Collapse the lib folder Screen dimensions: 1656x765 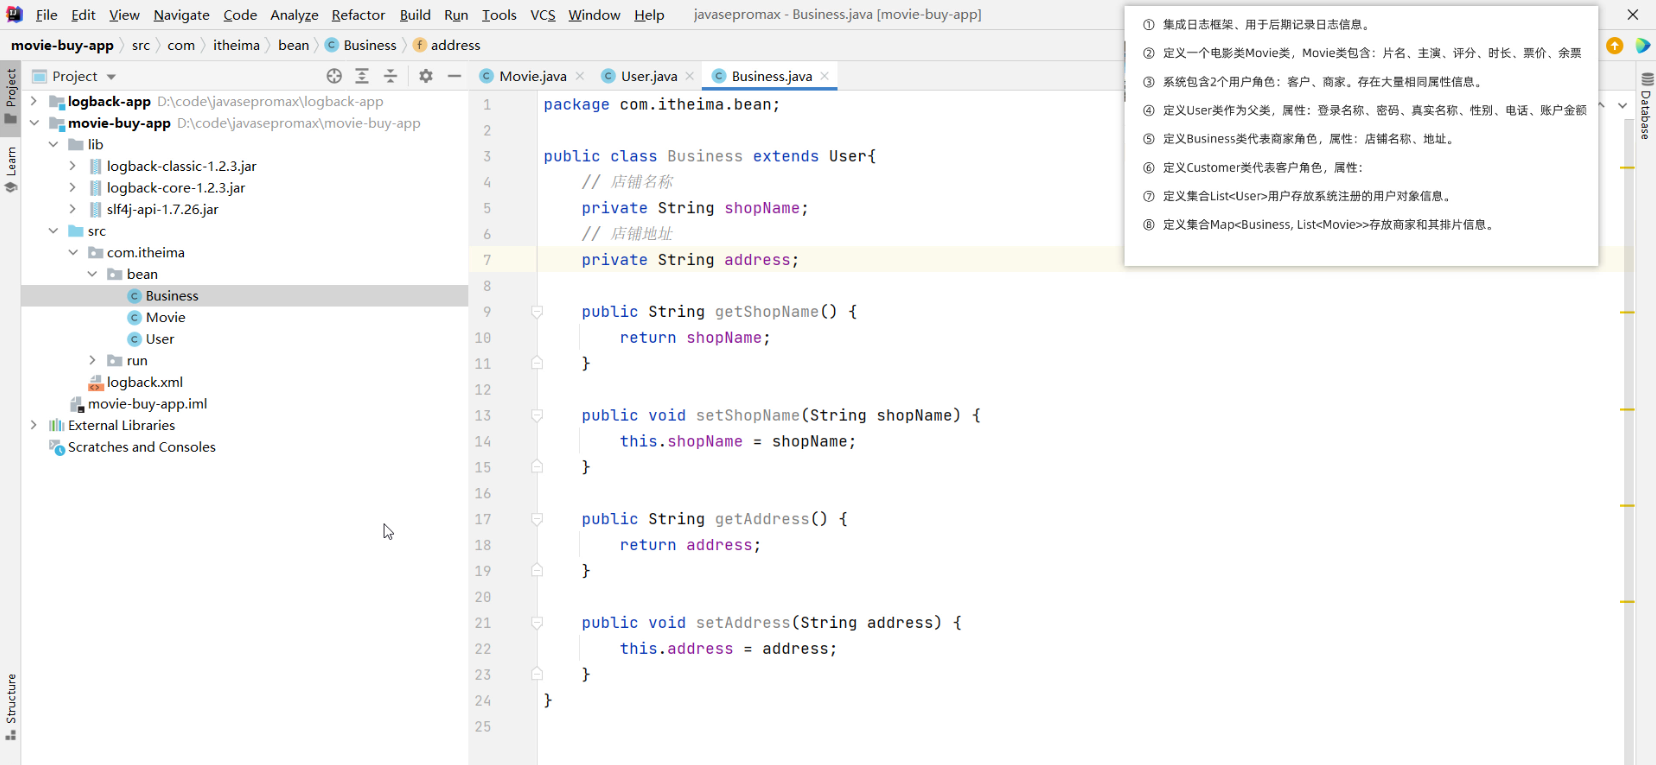[53, 144]
